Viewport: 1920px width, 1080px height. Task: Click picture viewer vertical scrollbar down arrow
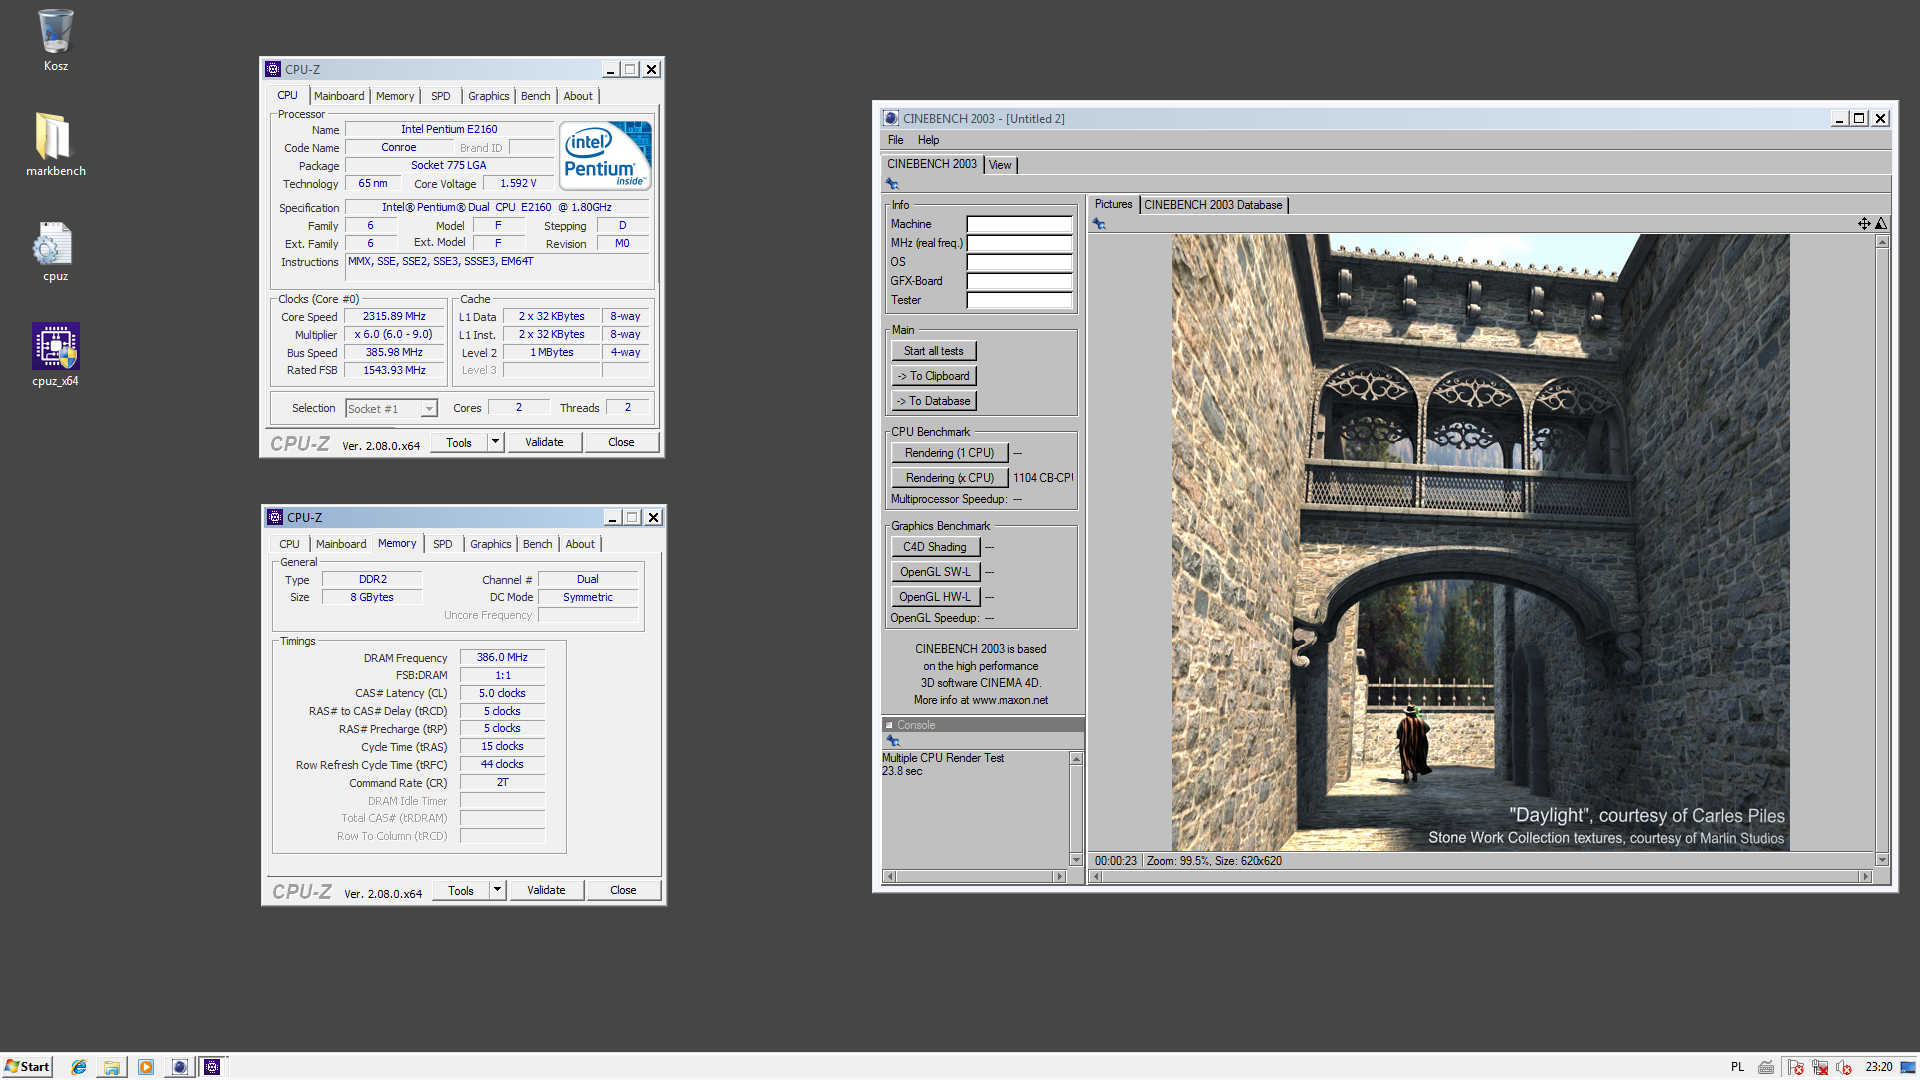pyautogui.click(x=1882, y=860)
